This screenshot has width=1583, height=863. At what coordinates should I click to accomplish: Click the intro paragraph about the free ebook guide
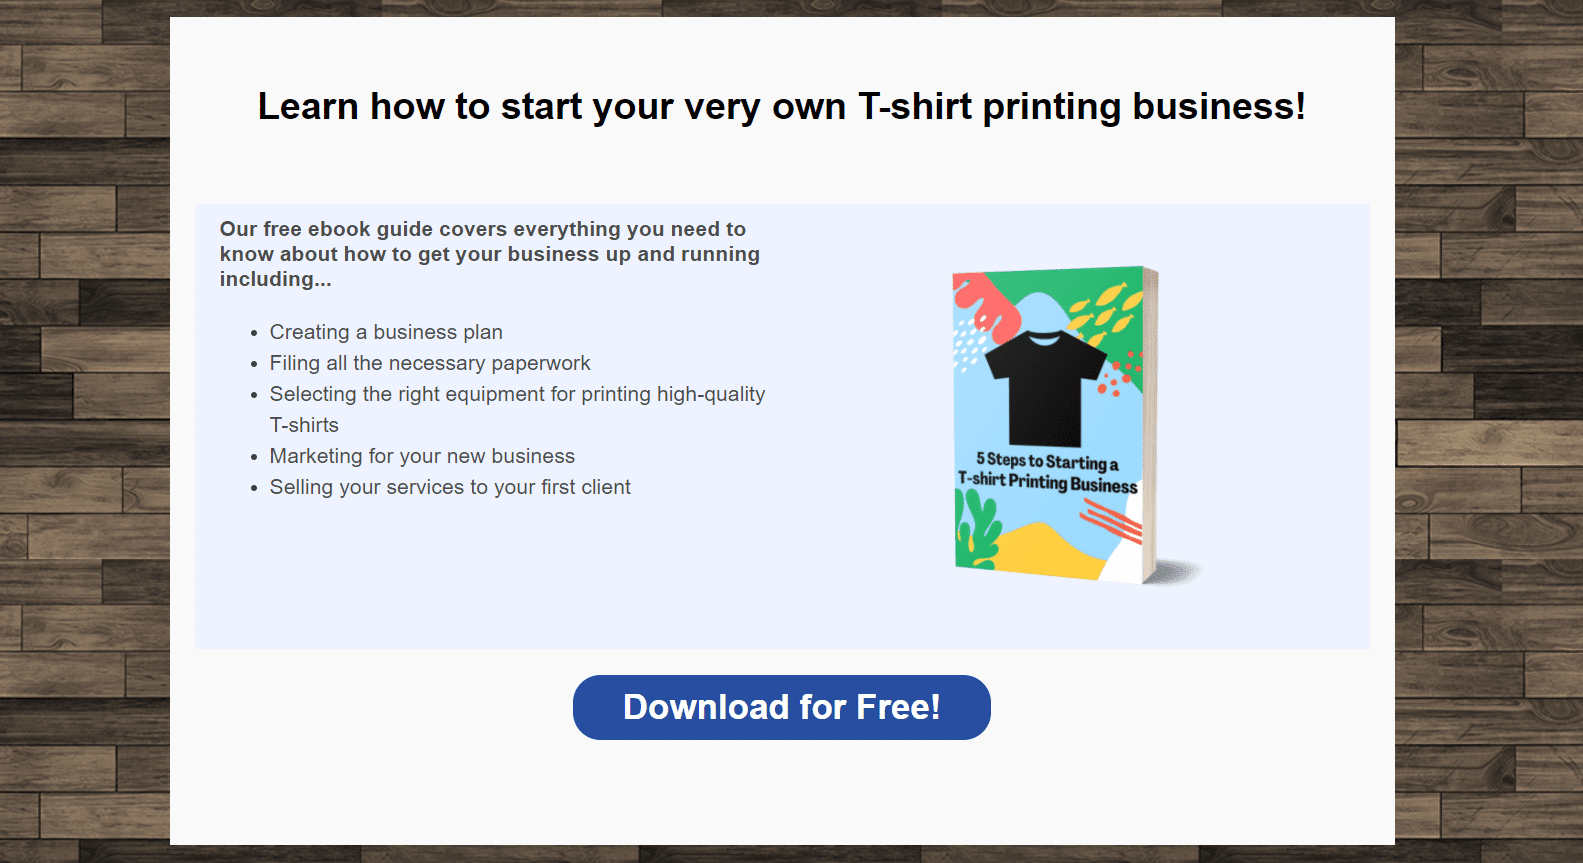click(490, 254)
